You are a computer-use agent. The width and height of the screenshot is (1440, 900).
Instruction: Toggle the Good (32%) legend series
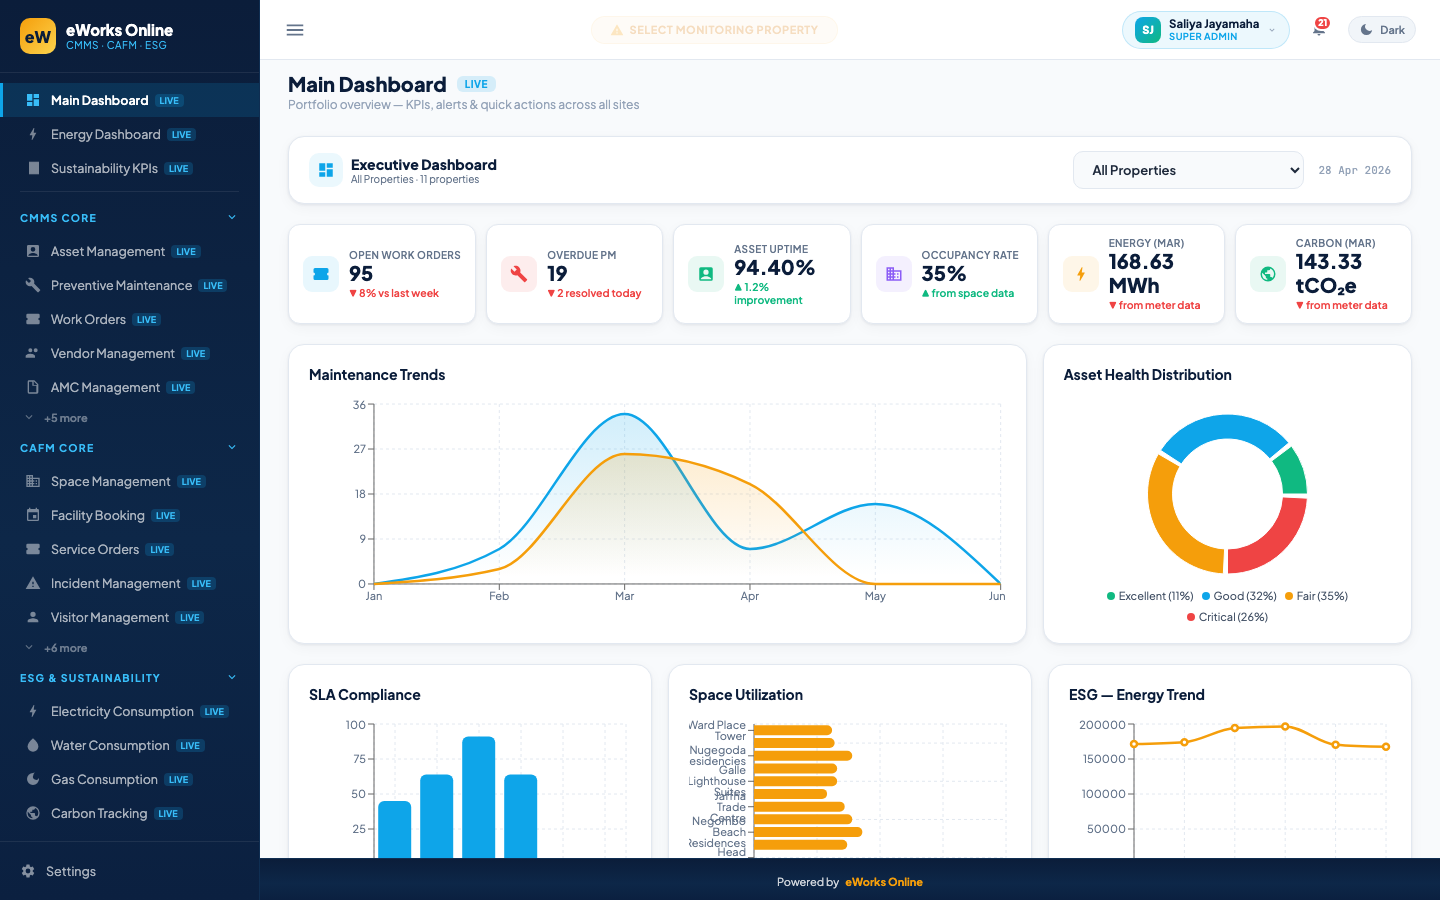click(1239, 596)
